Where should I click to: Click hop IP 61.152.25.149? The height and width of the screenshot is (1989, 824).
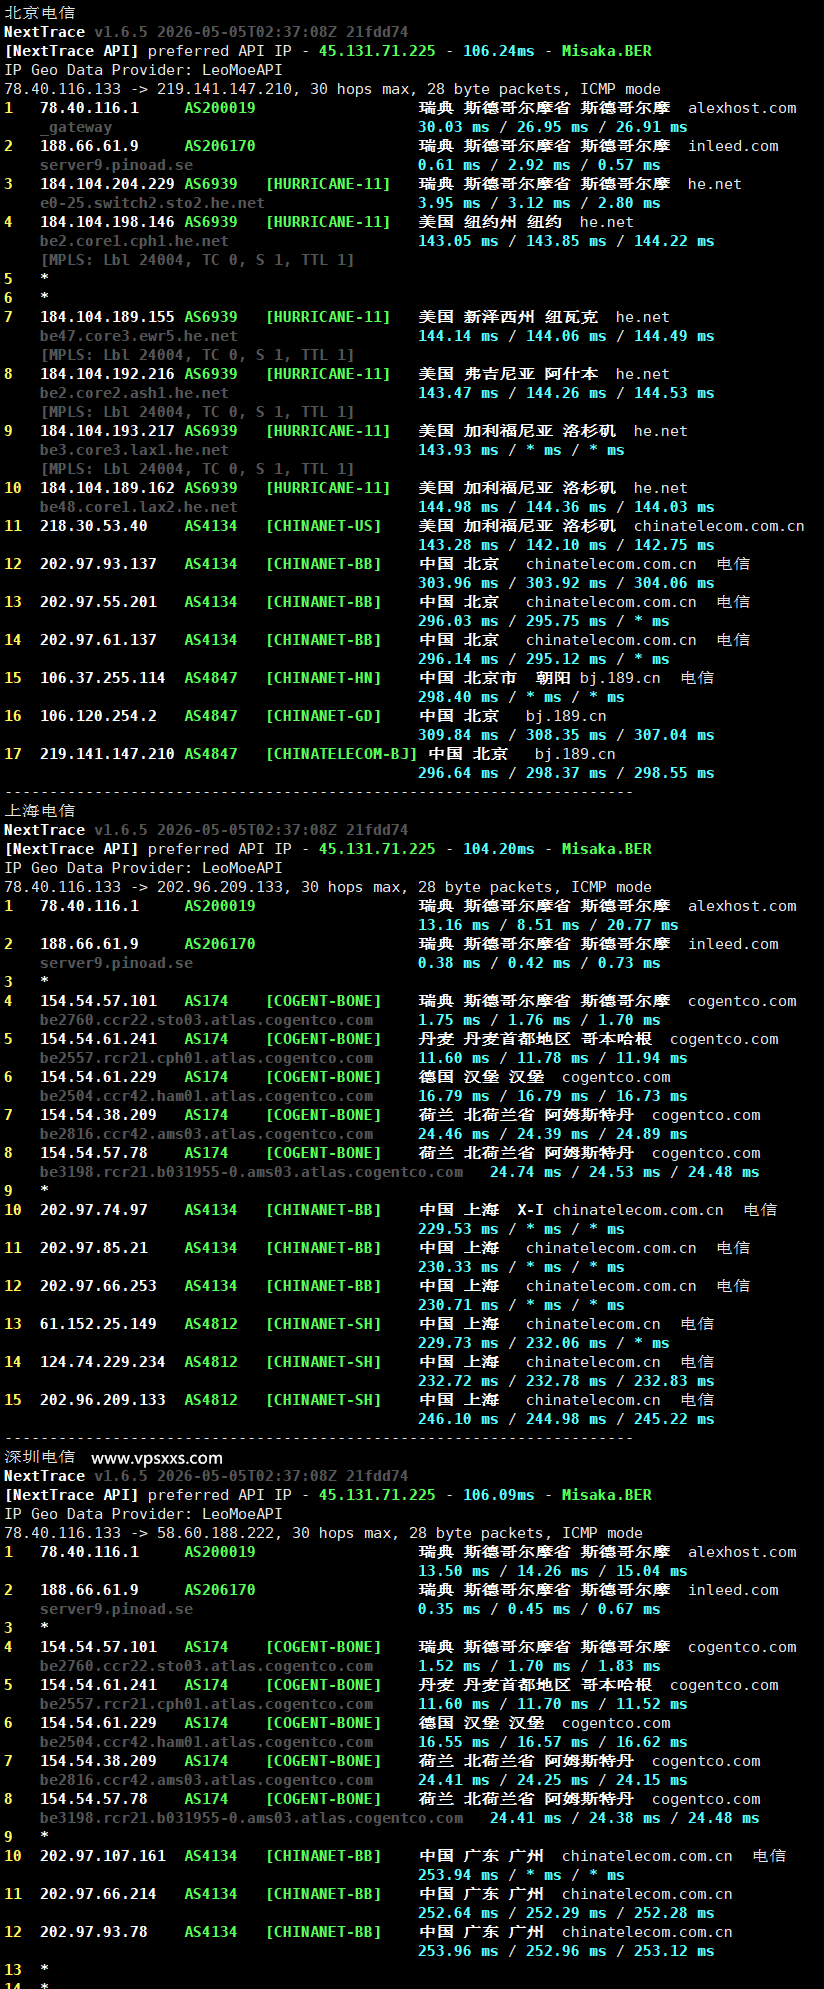coord(98,1324)
